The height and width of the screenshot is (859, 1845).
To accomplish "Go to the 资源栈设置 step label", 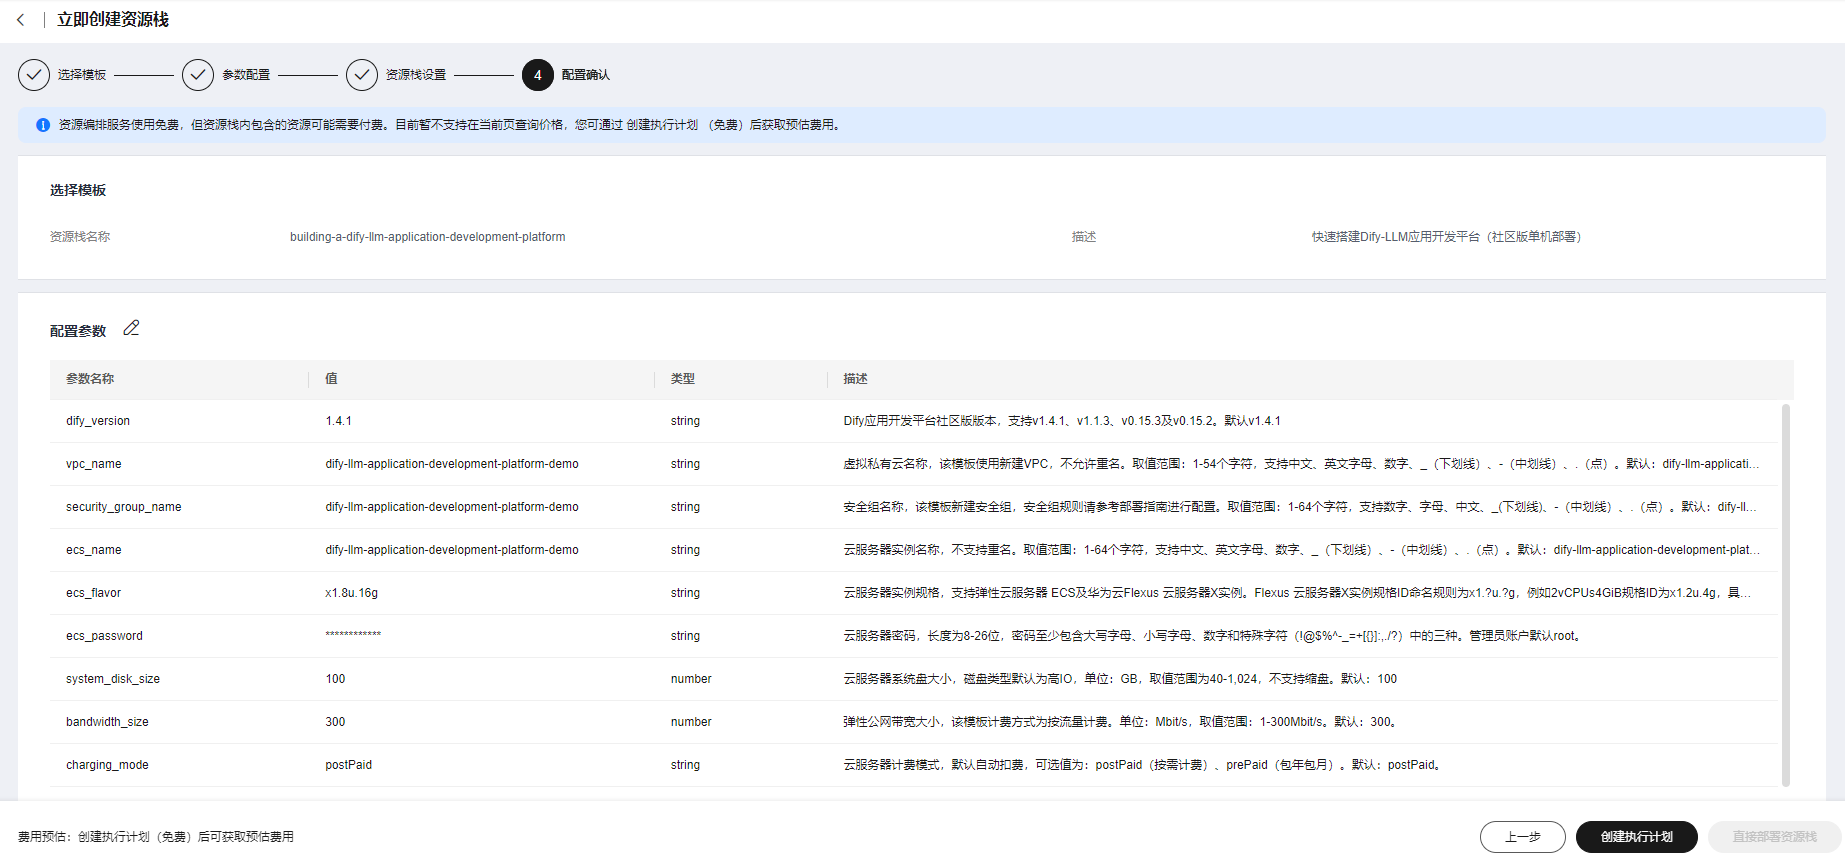I will pos(416,75).
